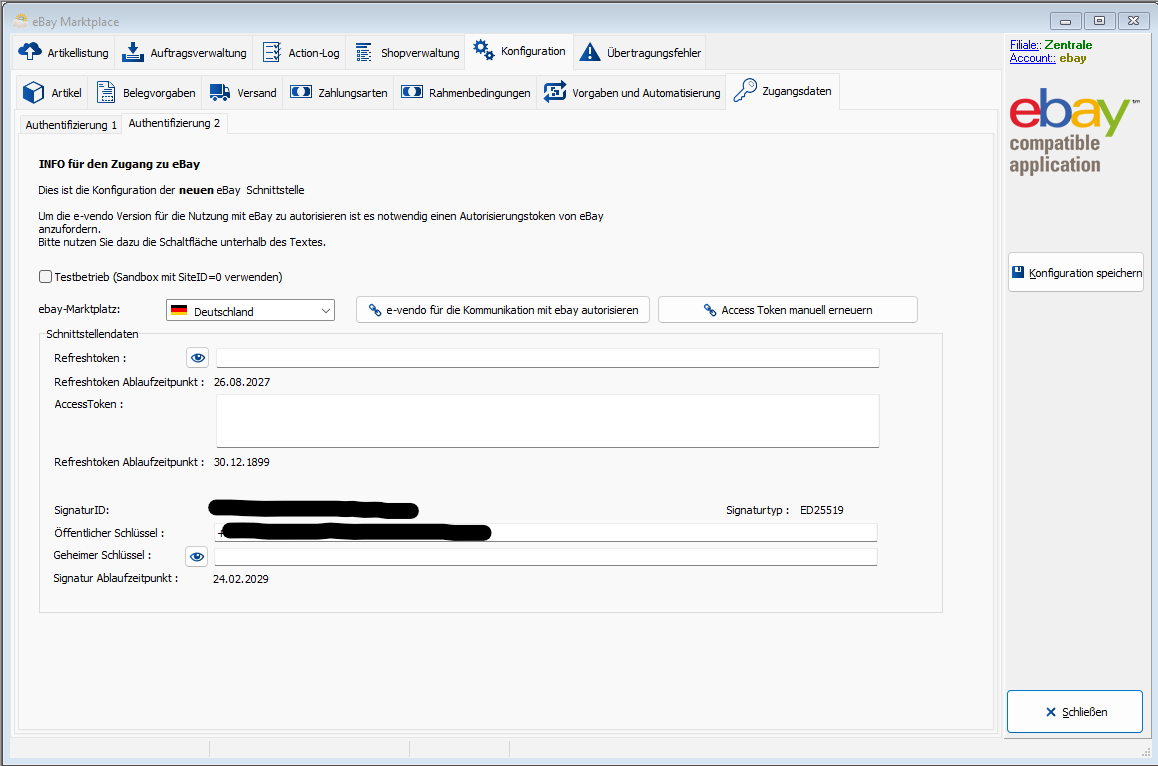The image size is (1158, 766).
Task: Minimize the eBay Marktplace window
Action: point(1065,21)
